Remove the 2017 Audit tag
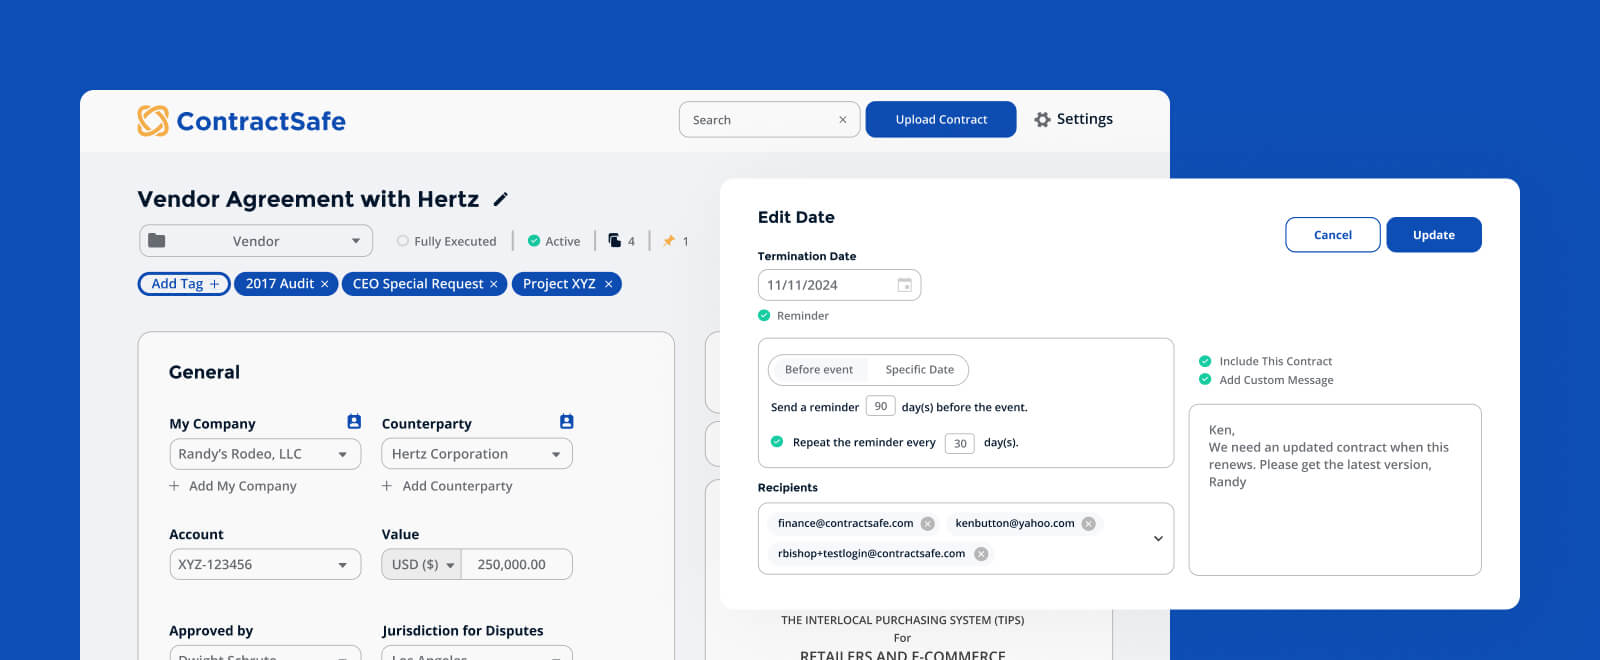1600x660 pixels. (324, 284)
